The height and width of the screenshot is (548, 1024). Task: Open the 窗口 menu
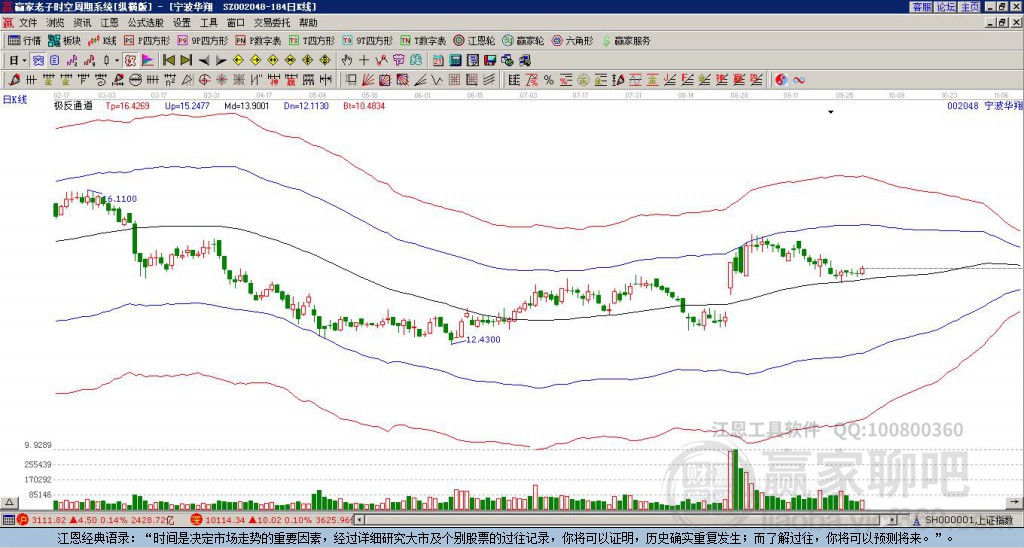[x=236, y=23]
